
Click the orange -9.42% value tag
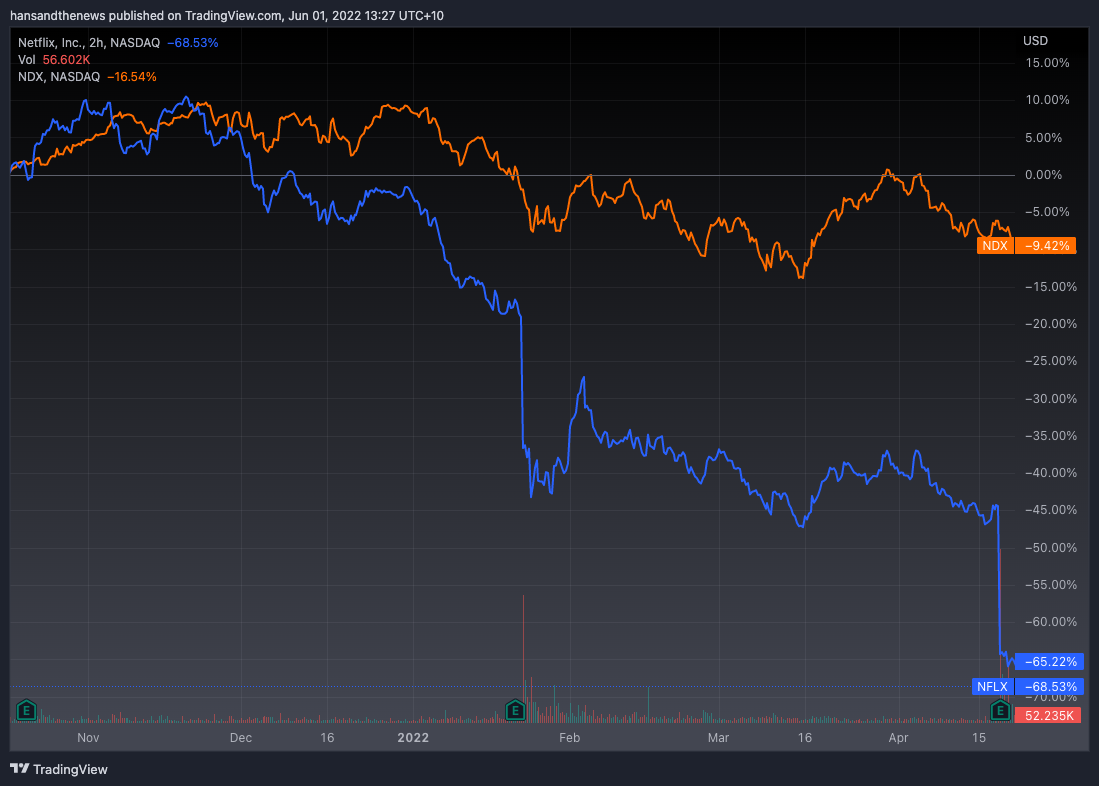click(x=1048, y=245)
